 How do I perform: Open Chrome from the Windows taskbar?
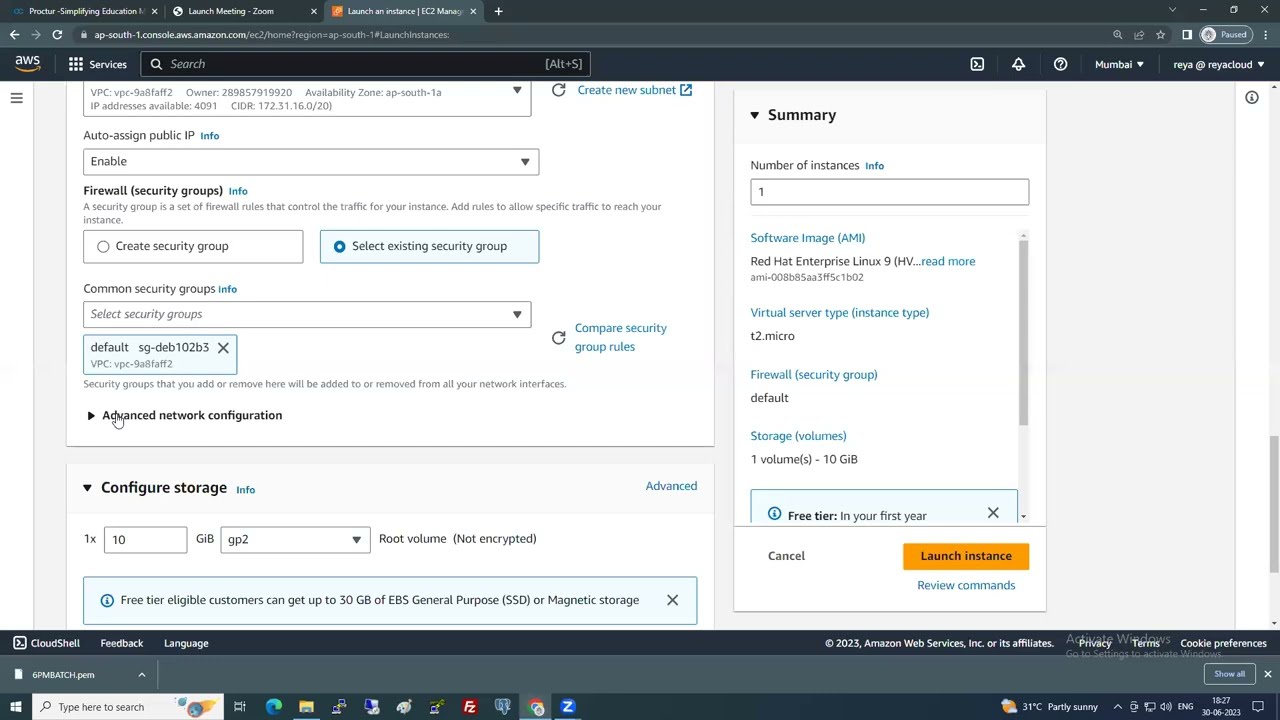[x=536, y=707]
